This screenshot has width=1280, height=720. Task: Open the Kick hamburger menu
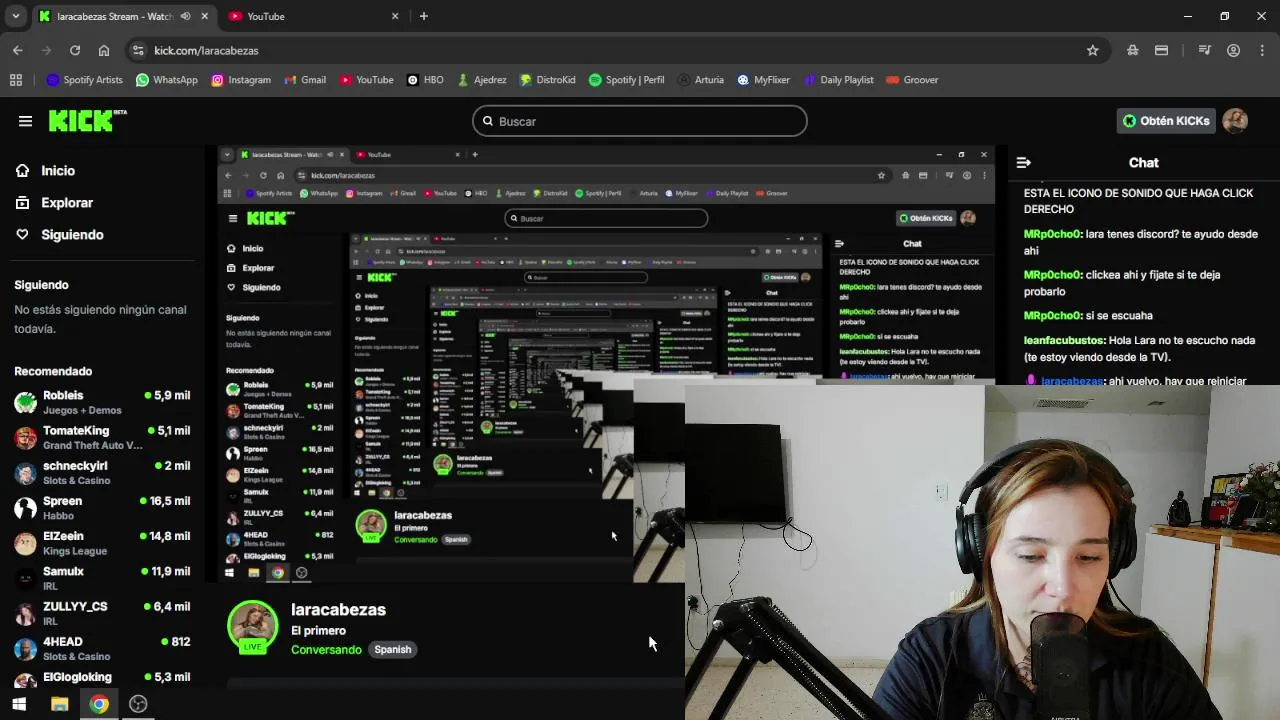[x=25, y=121]
